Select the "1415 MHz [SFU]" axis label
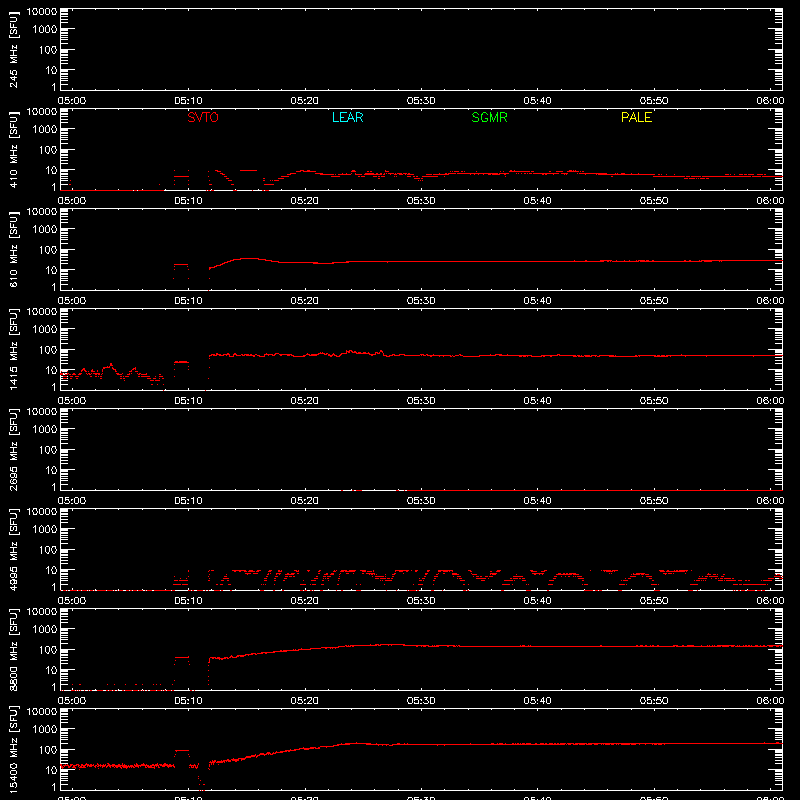The width and height of the screenshot is (800, 800). coord(13,349)
